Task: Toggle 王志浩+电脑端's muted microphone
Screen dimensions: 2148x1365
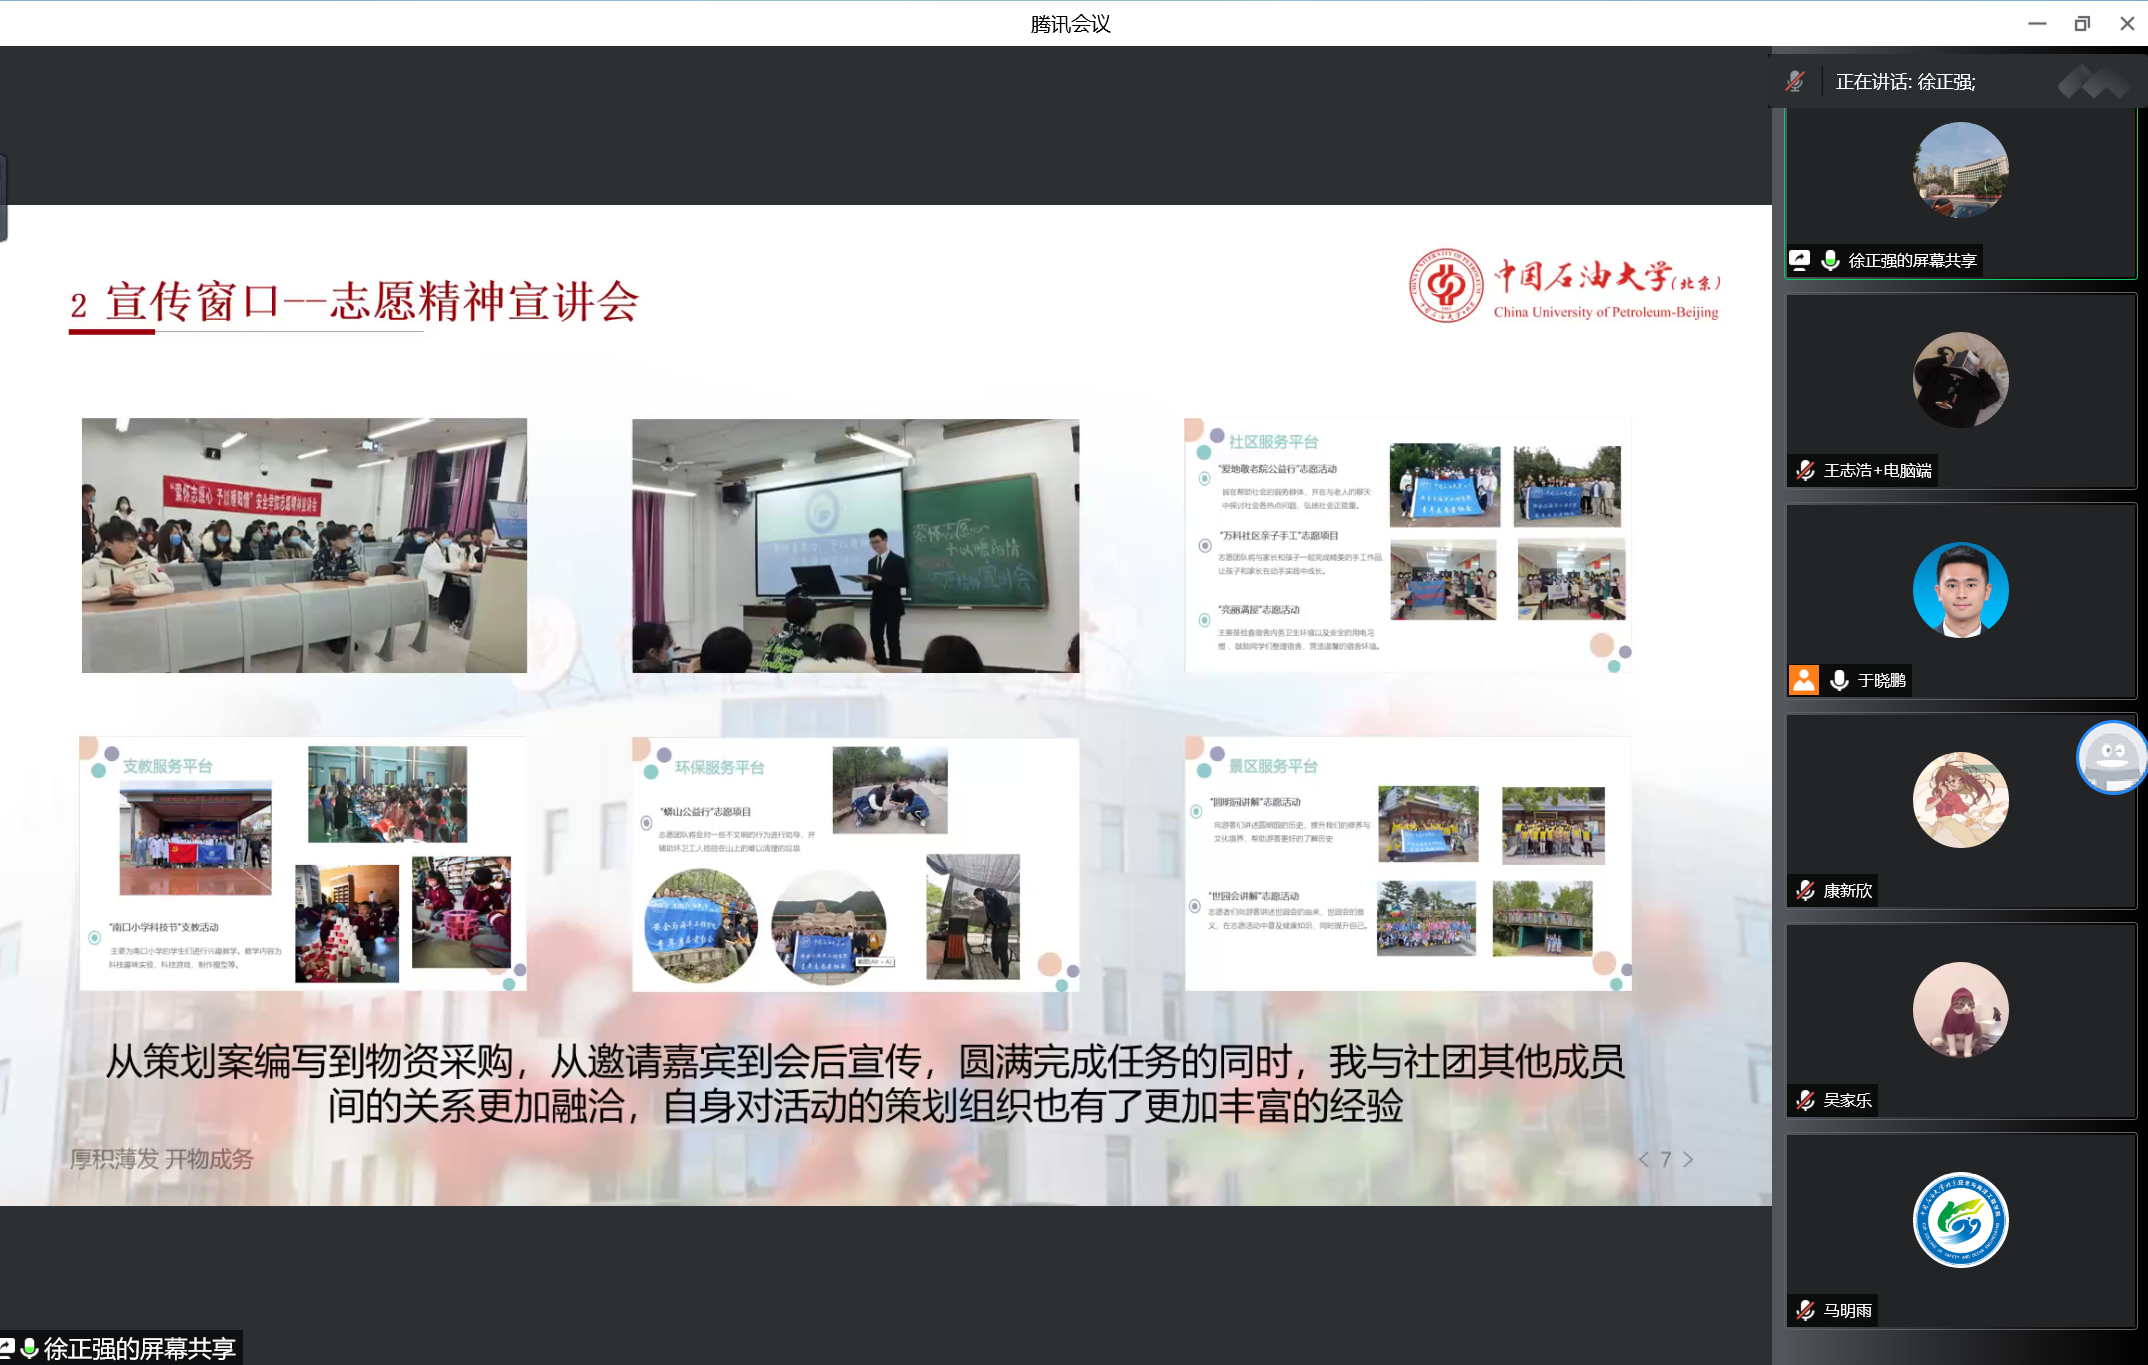Action: [x=1803, y=470]
